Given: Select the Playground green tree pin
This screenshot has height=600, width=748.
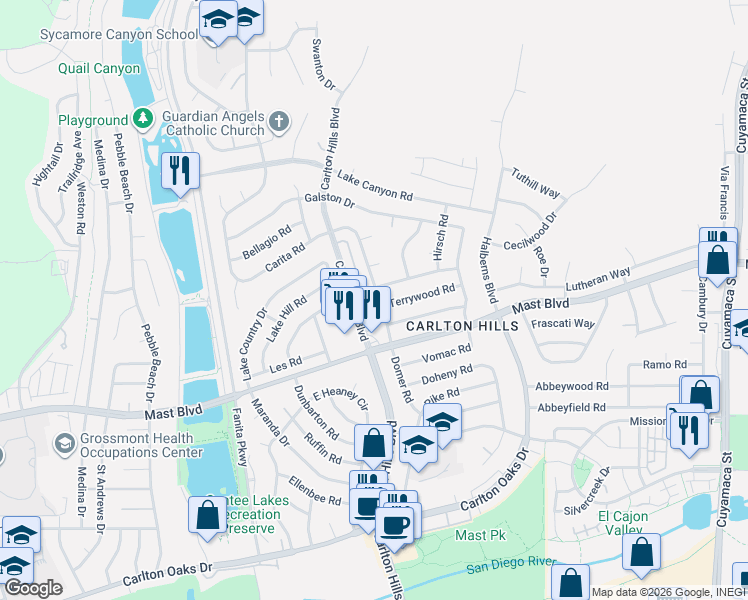Looking at the screenshot, I should (143, 119).
